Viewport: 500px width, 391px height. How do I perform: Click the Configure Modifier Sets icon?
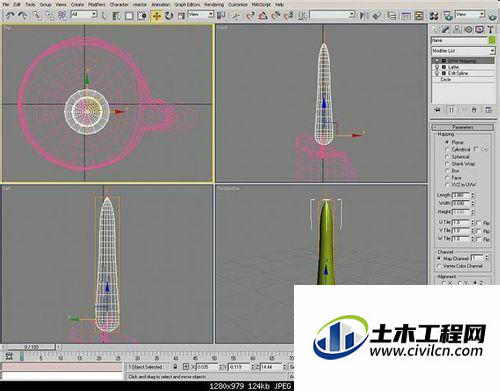click(489, 110)
